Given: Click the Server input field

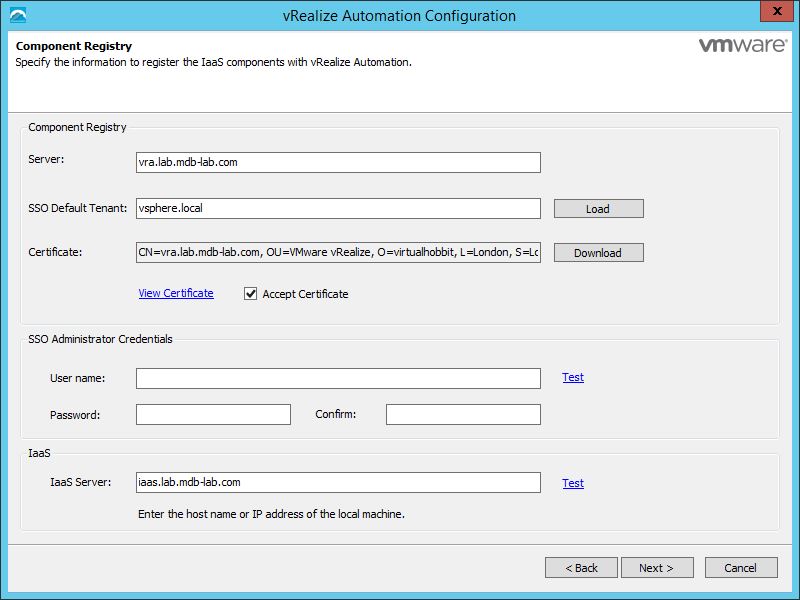Looking at the screenshot, I should coord(338,162).
